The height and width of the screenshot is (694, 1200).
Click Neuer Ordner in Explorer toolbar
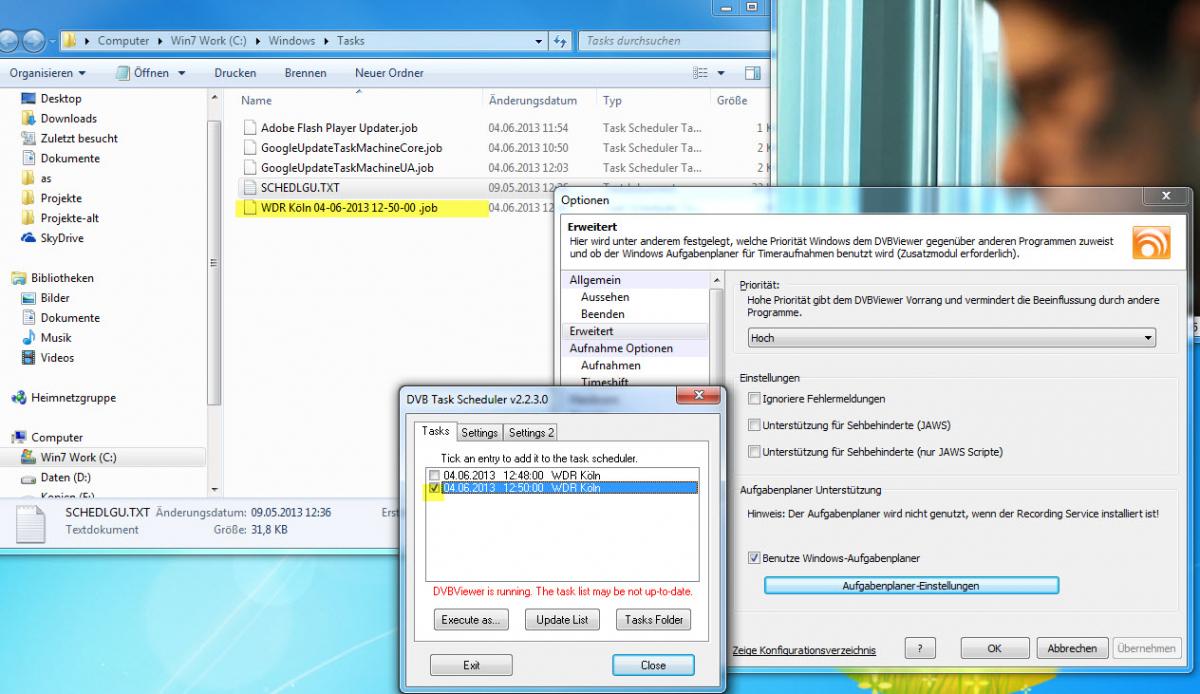pos(389,73)
